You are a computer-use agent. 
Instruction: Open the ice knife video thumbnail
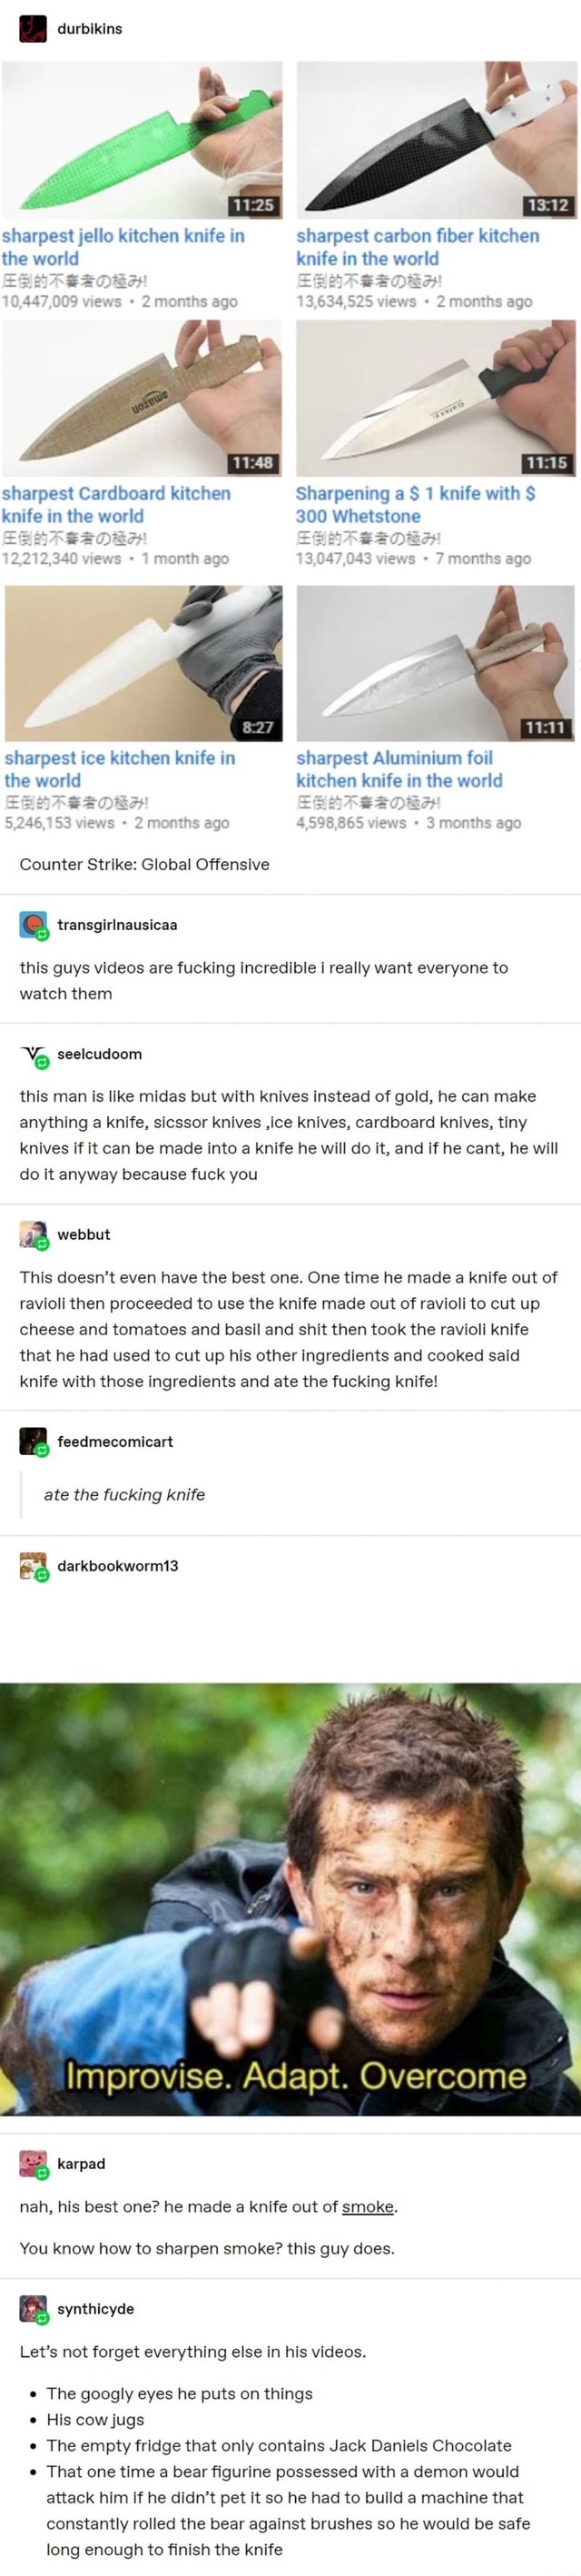click(x=143, y=663)
